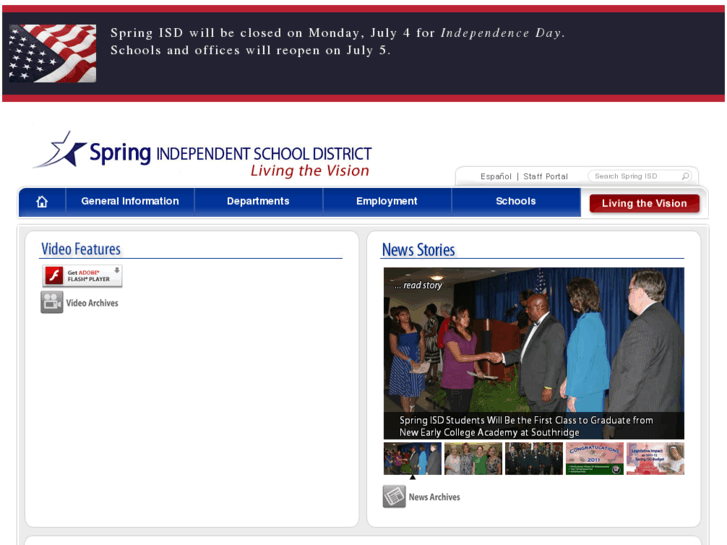Click the Video Features heading
This screenshot has width=727, height=545.
point(81,249)
